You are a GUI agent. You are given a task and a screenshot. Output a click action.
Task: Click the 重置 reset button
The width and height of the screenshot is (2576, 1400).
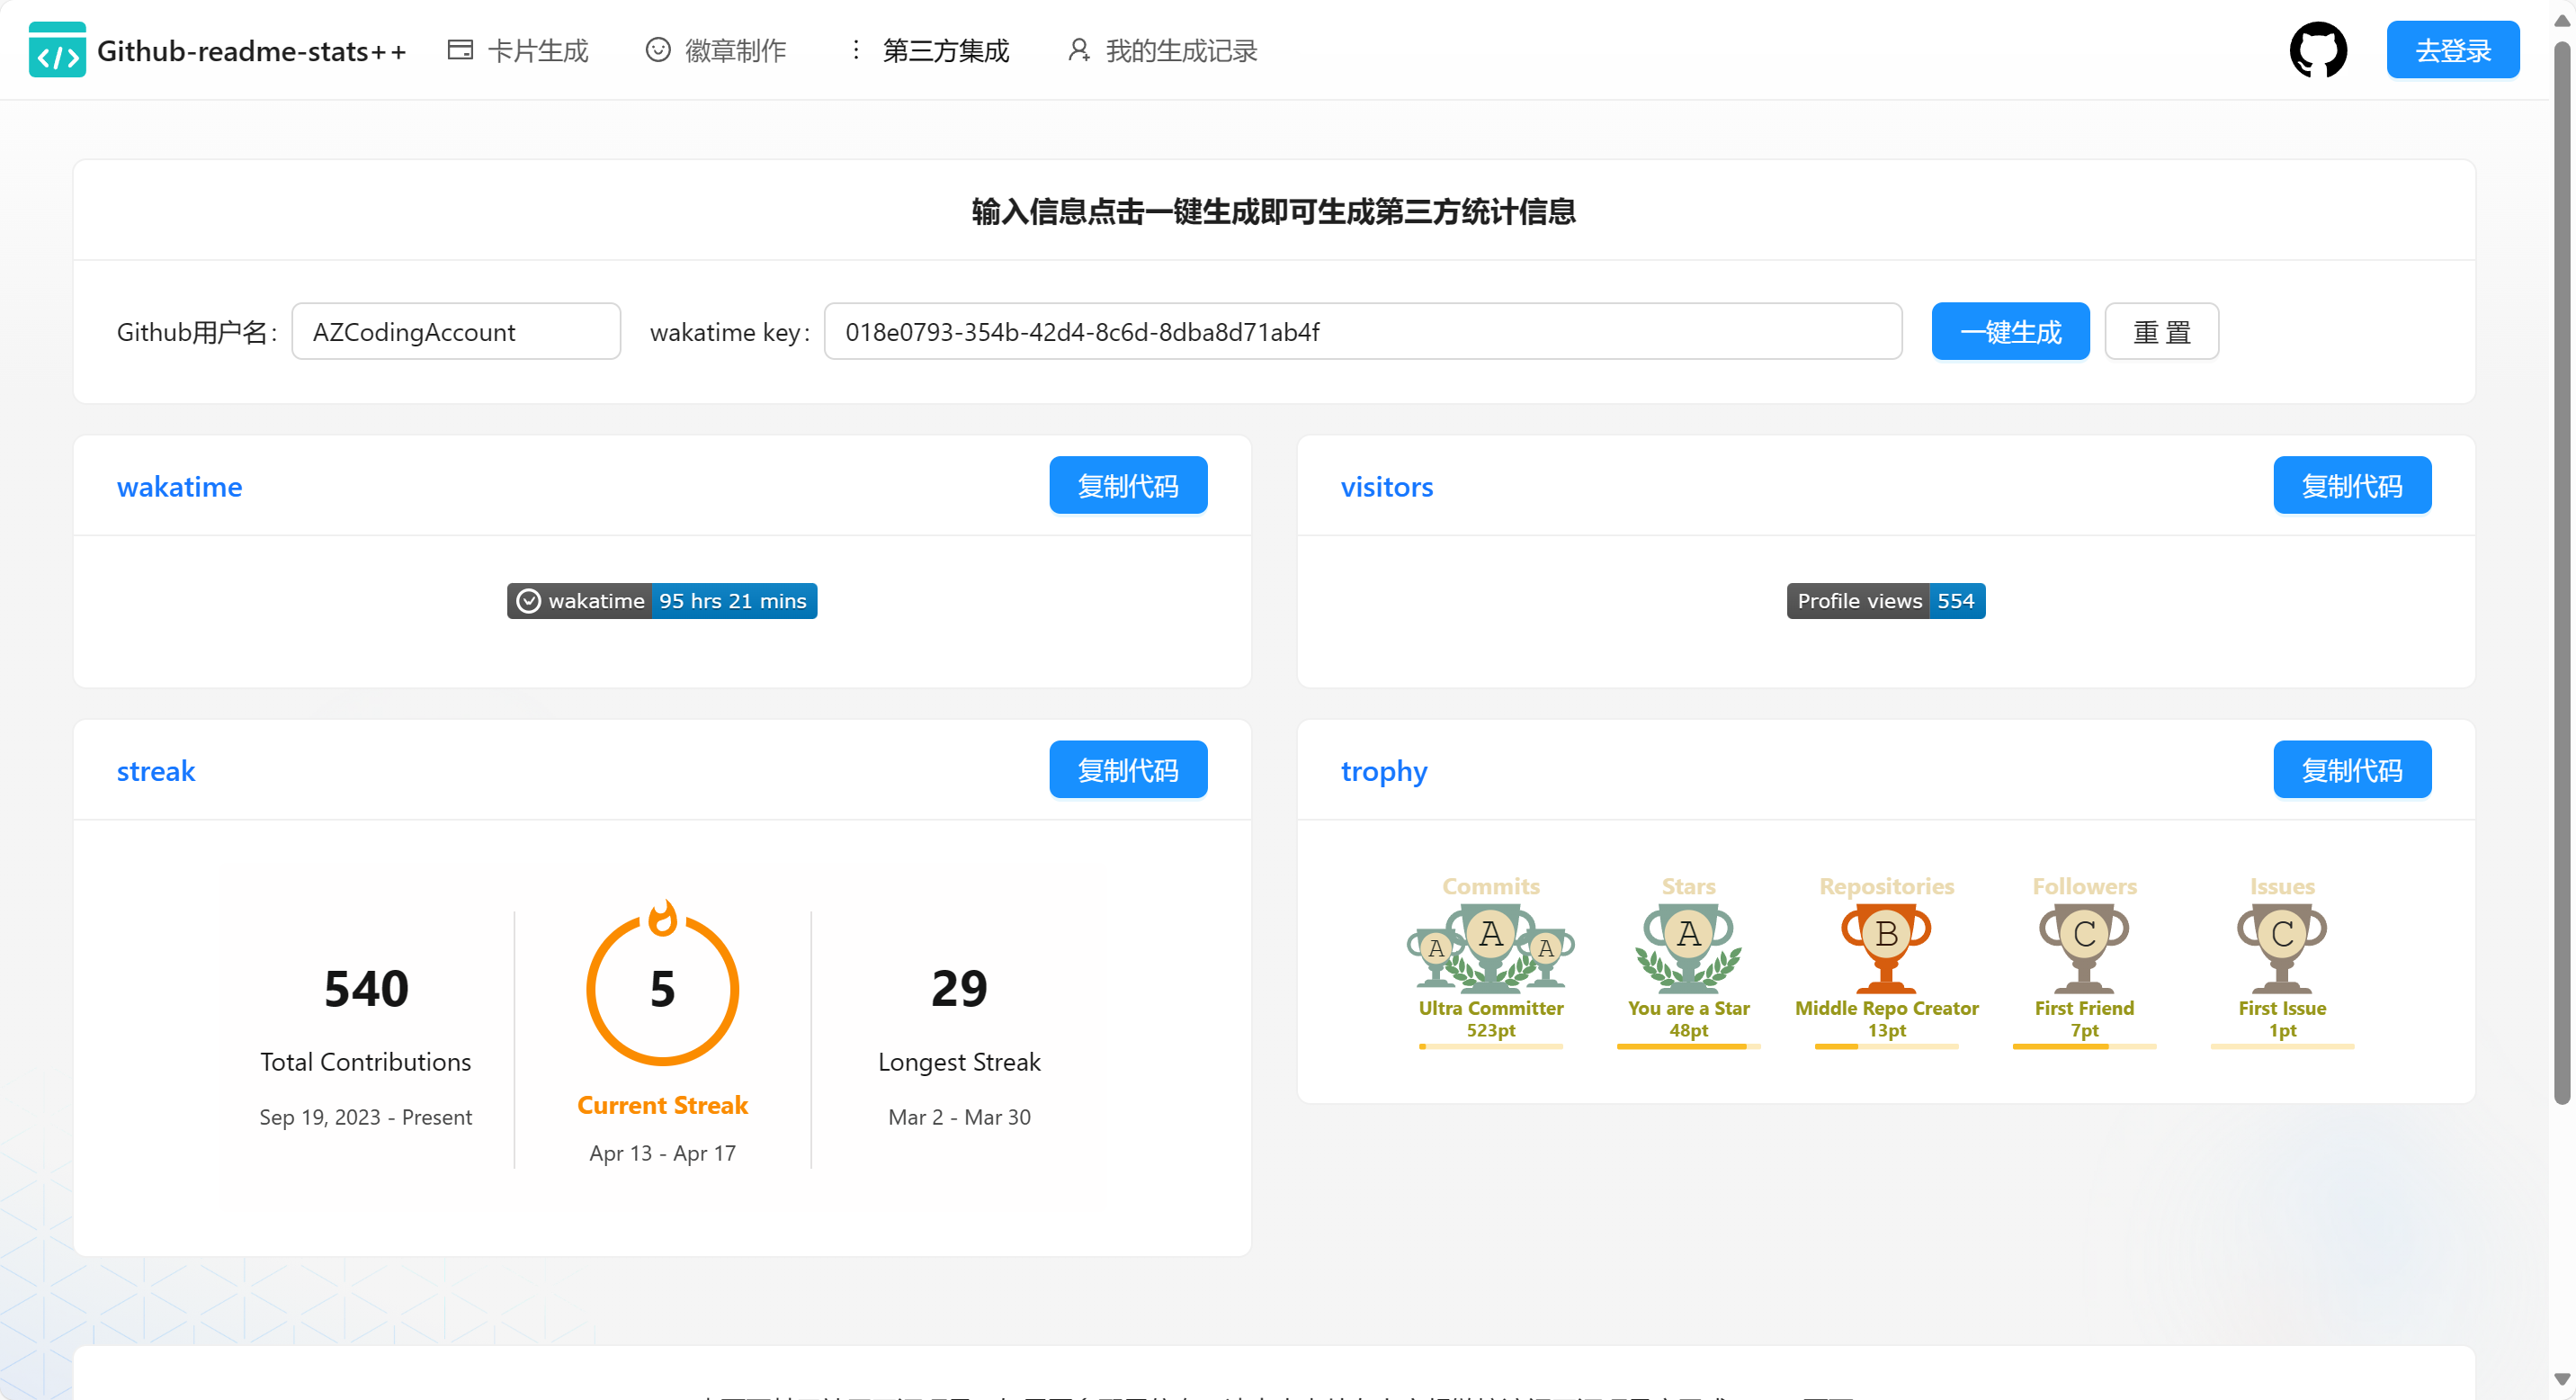[2161, 332]
